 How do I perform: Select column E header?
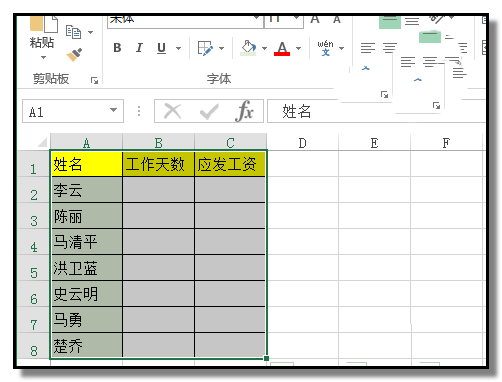coord(374,143)
